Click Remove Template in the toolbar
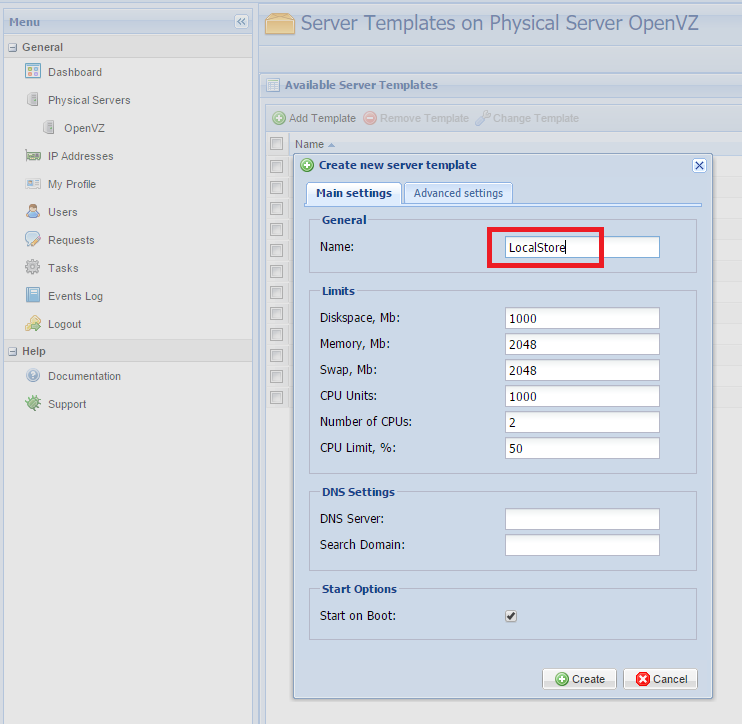Viewport: 742px width, 724px height. coord(416,118)
